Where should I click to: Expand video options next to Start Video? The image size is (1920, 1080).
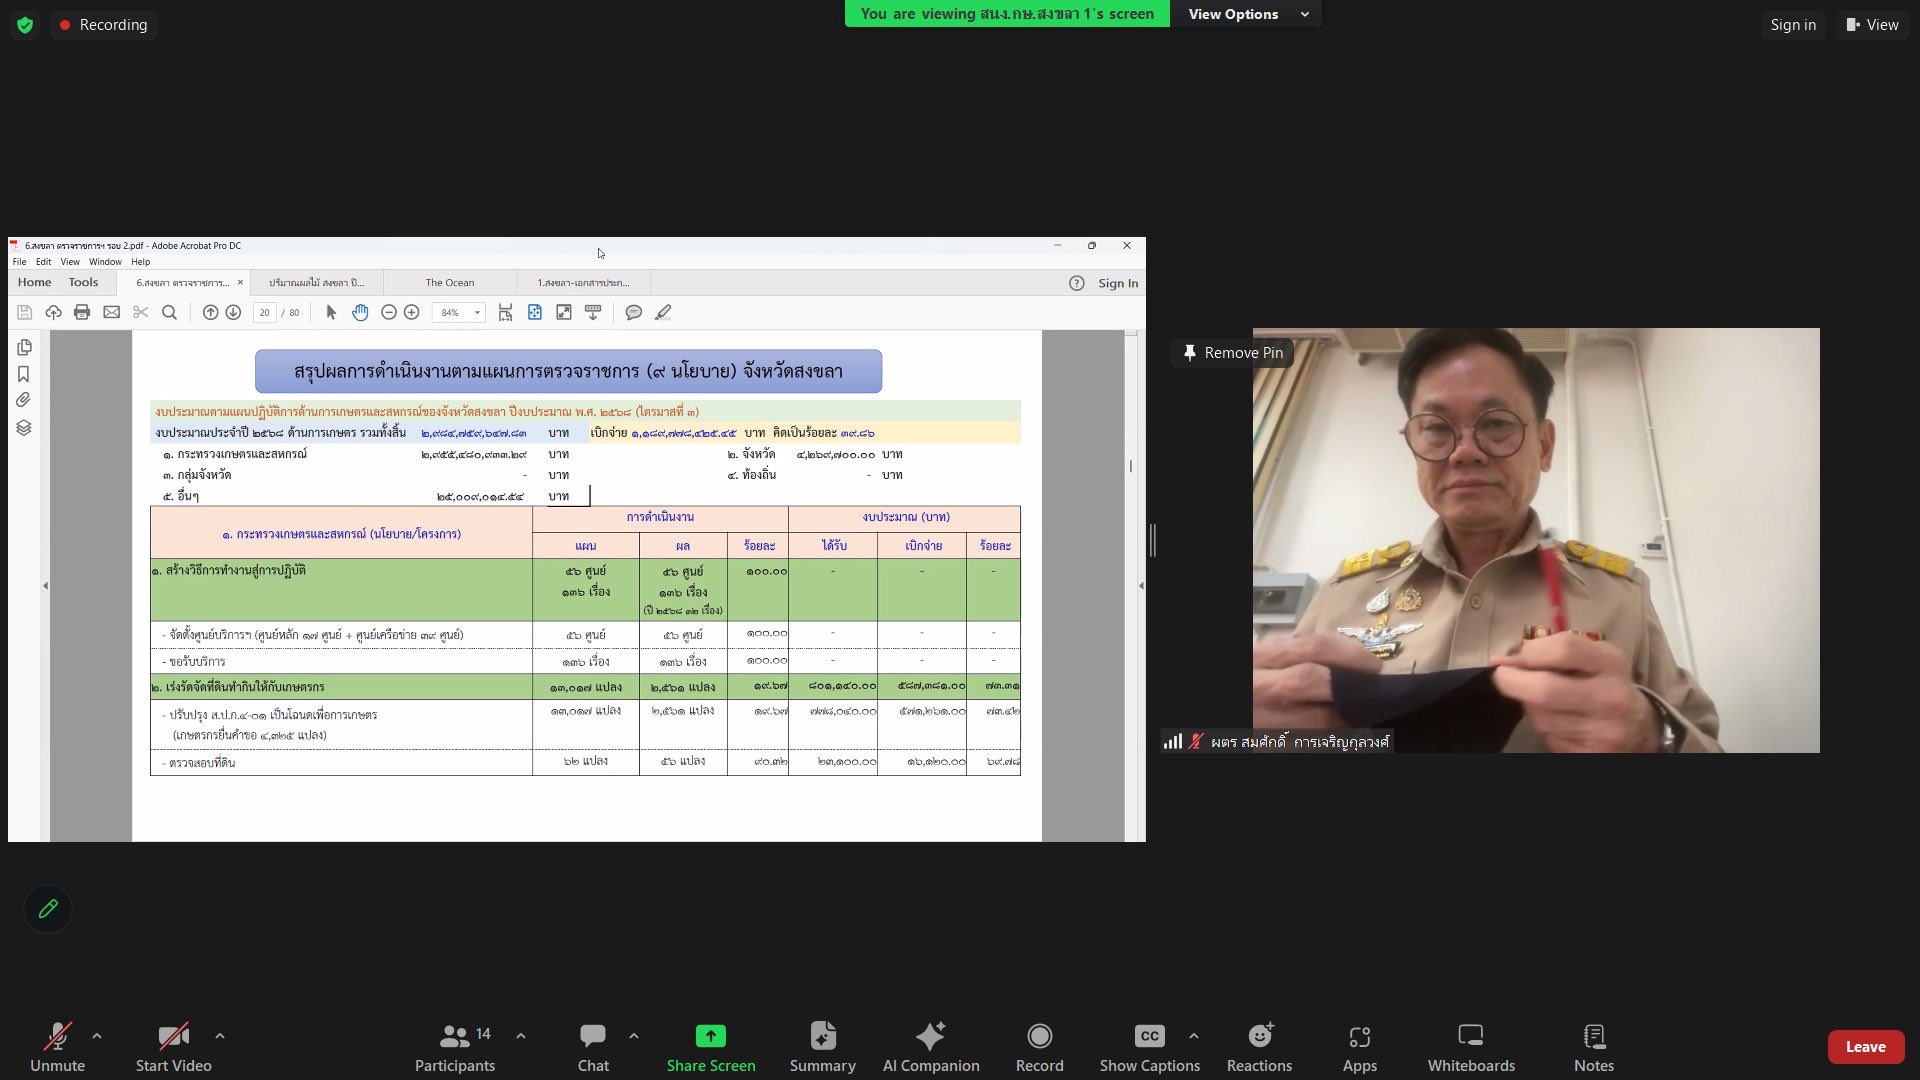pyautogui.click(x=220, y=1036)
